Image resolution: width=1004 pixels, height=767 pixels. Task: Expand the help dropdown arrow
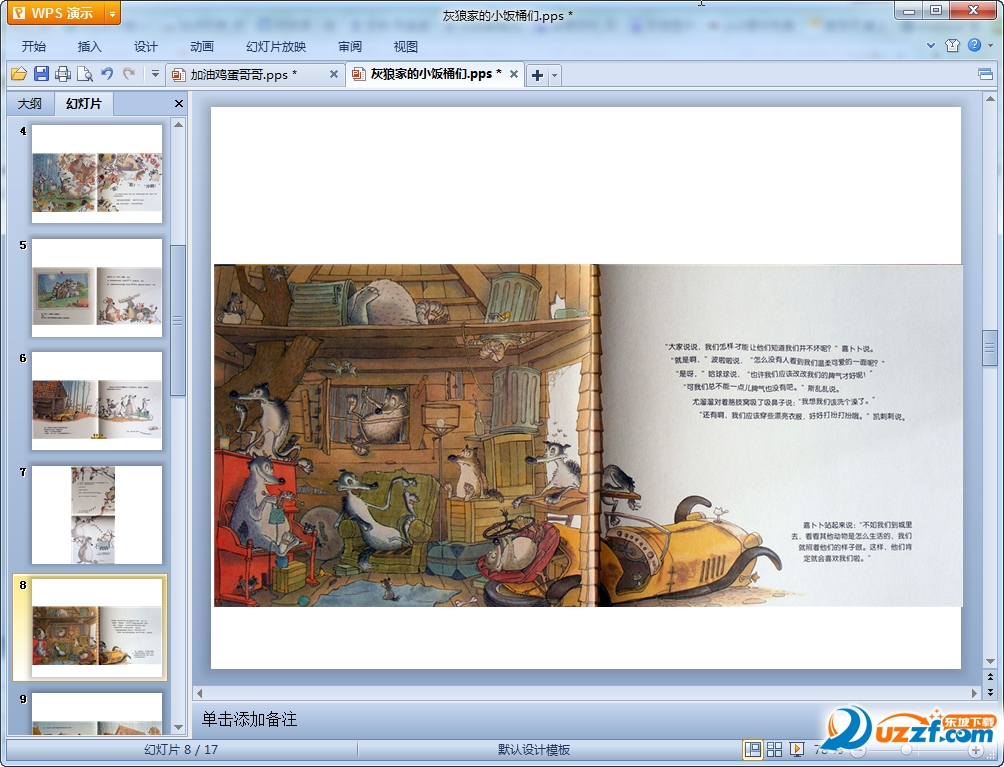(991, 45)
